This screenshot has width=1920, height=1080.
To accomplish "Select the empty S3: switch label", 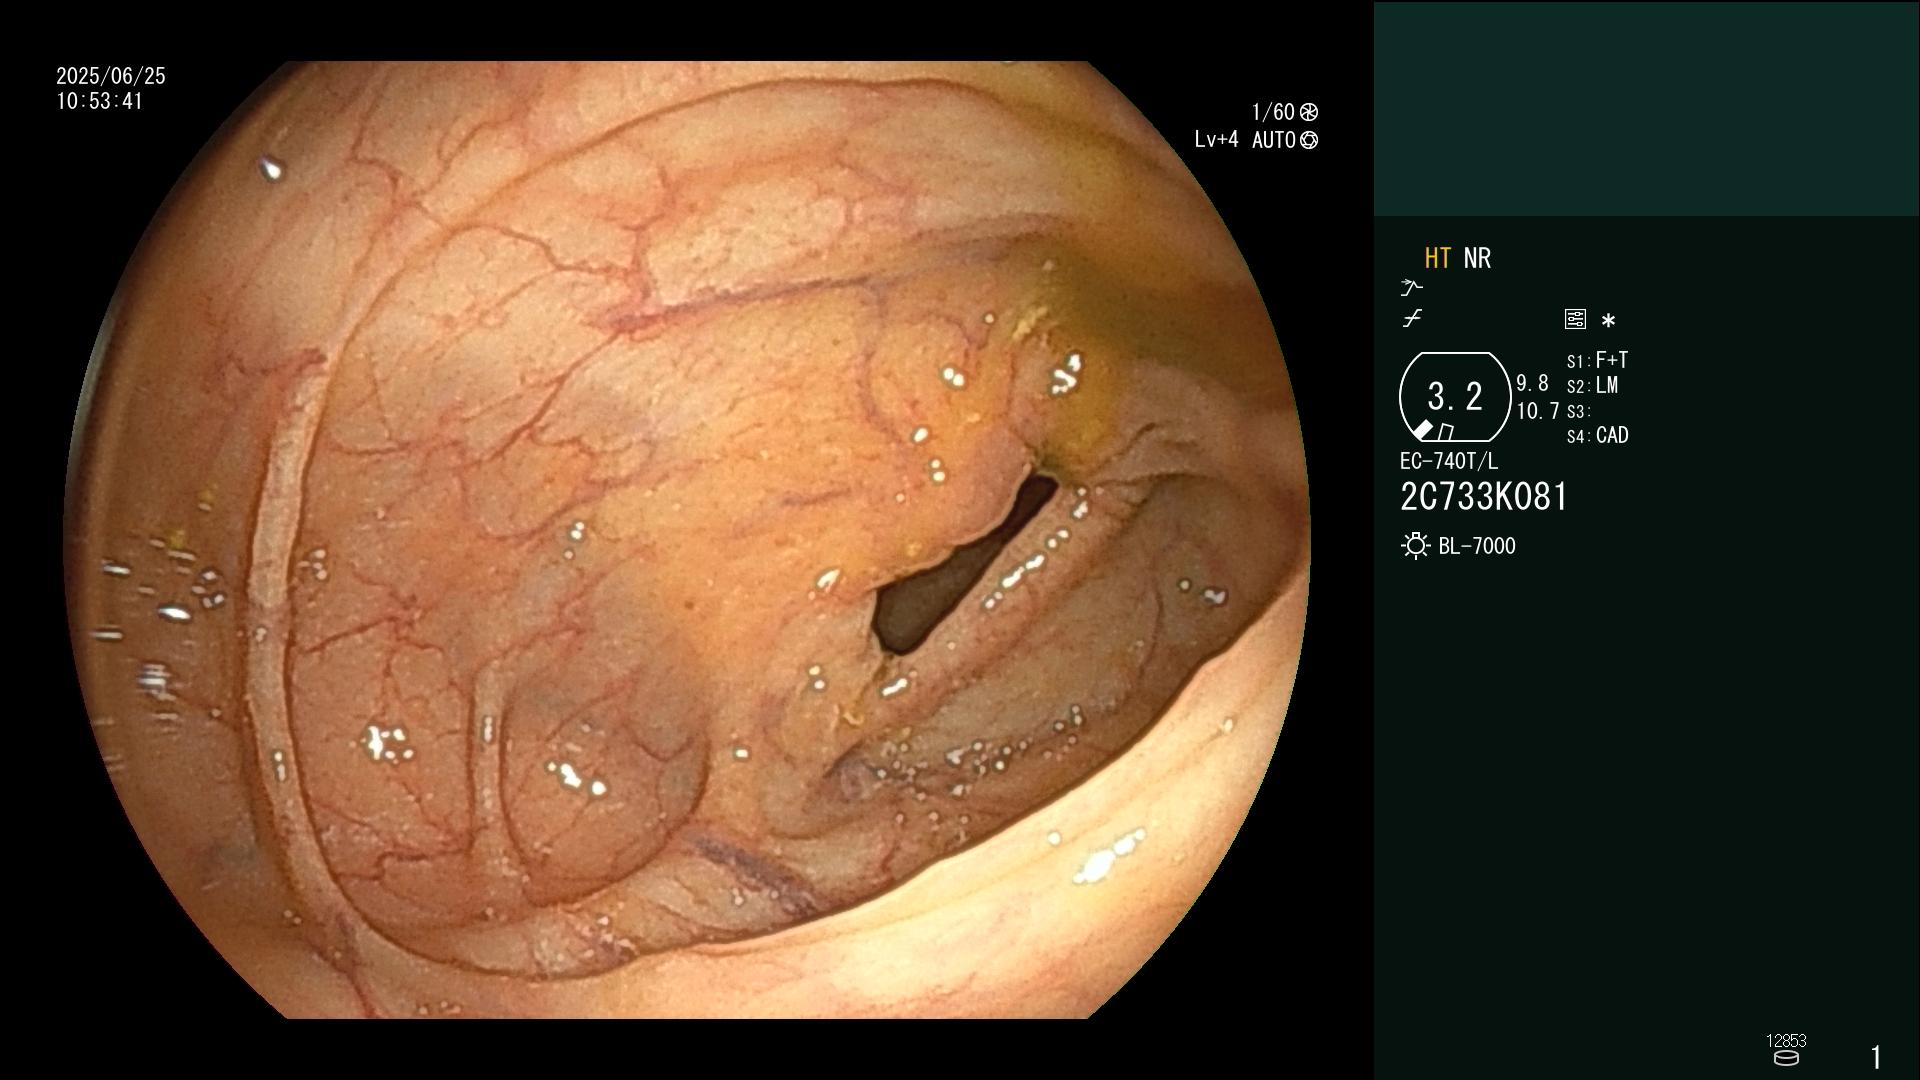I will click(1578, 412).
